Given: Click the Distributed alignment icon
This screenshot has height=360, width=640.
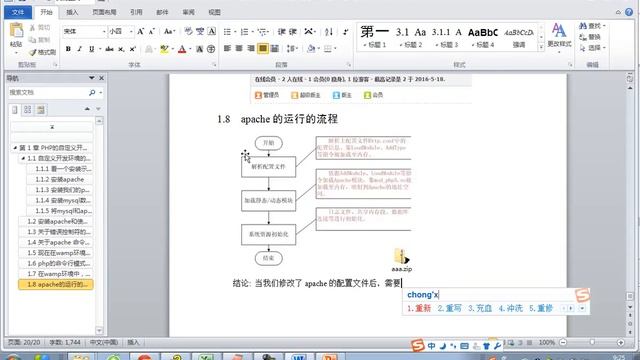Looking at the screenshot, I should point(275,49).
